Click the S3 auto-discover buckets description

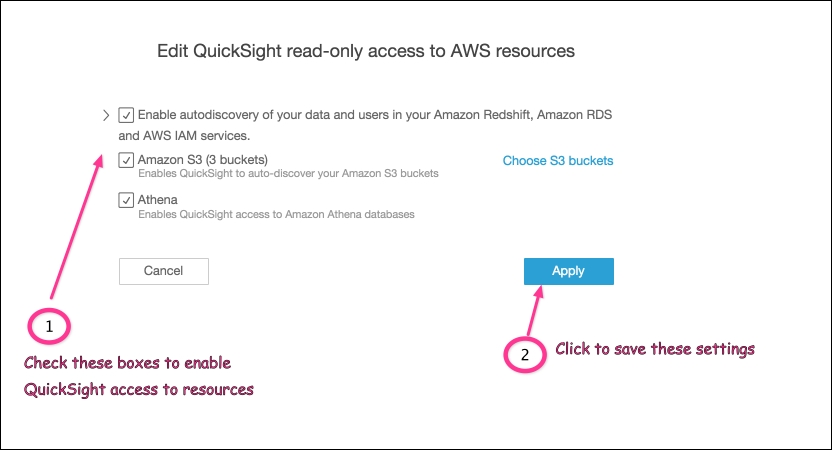pos(288,174)
